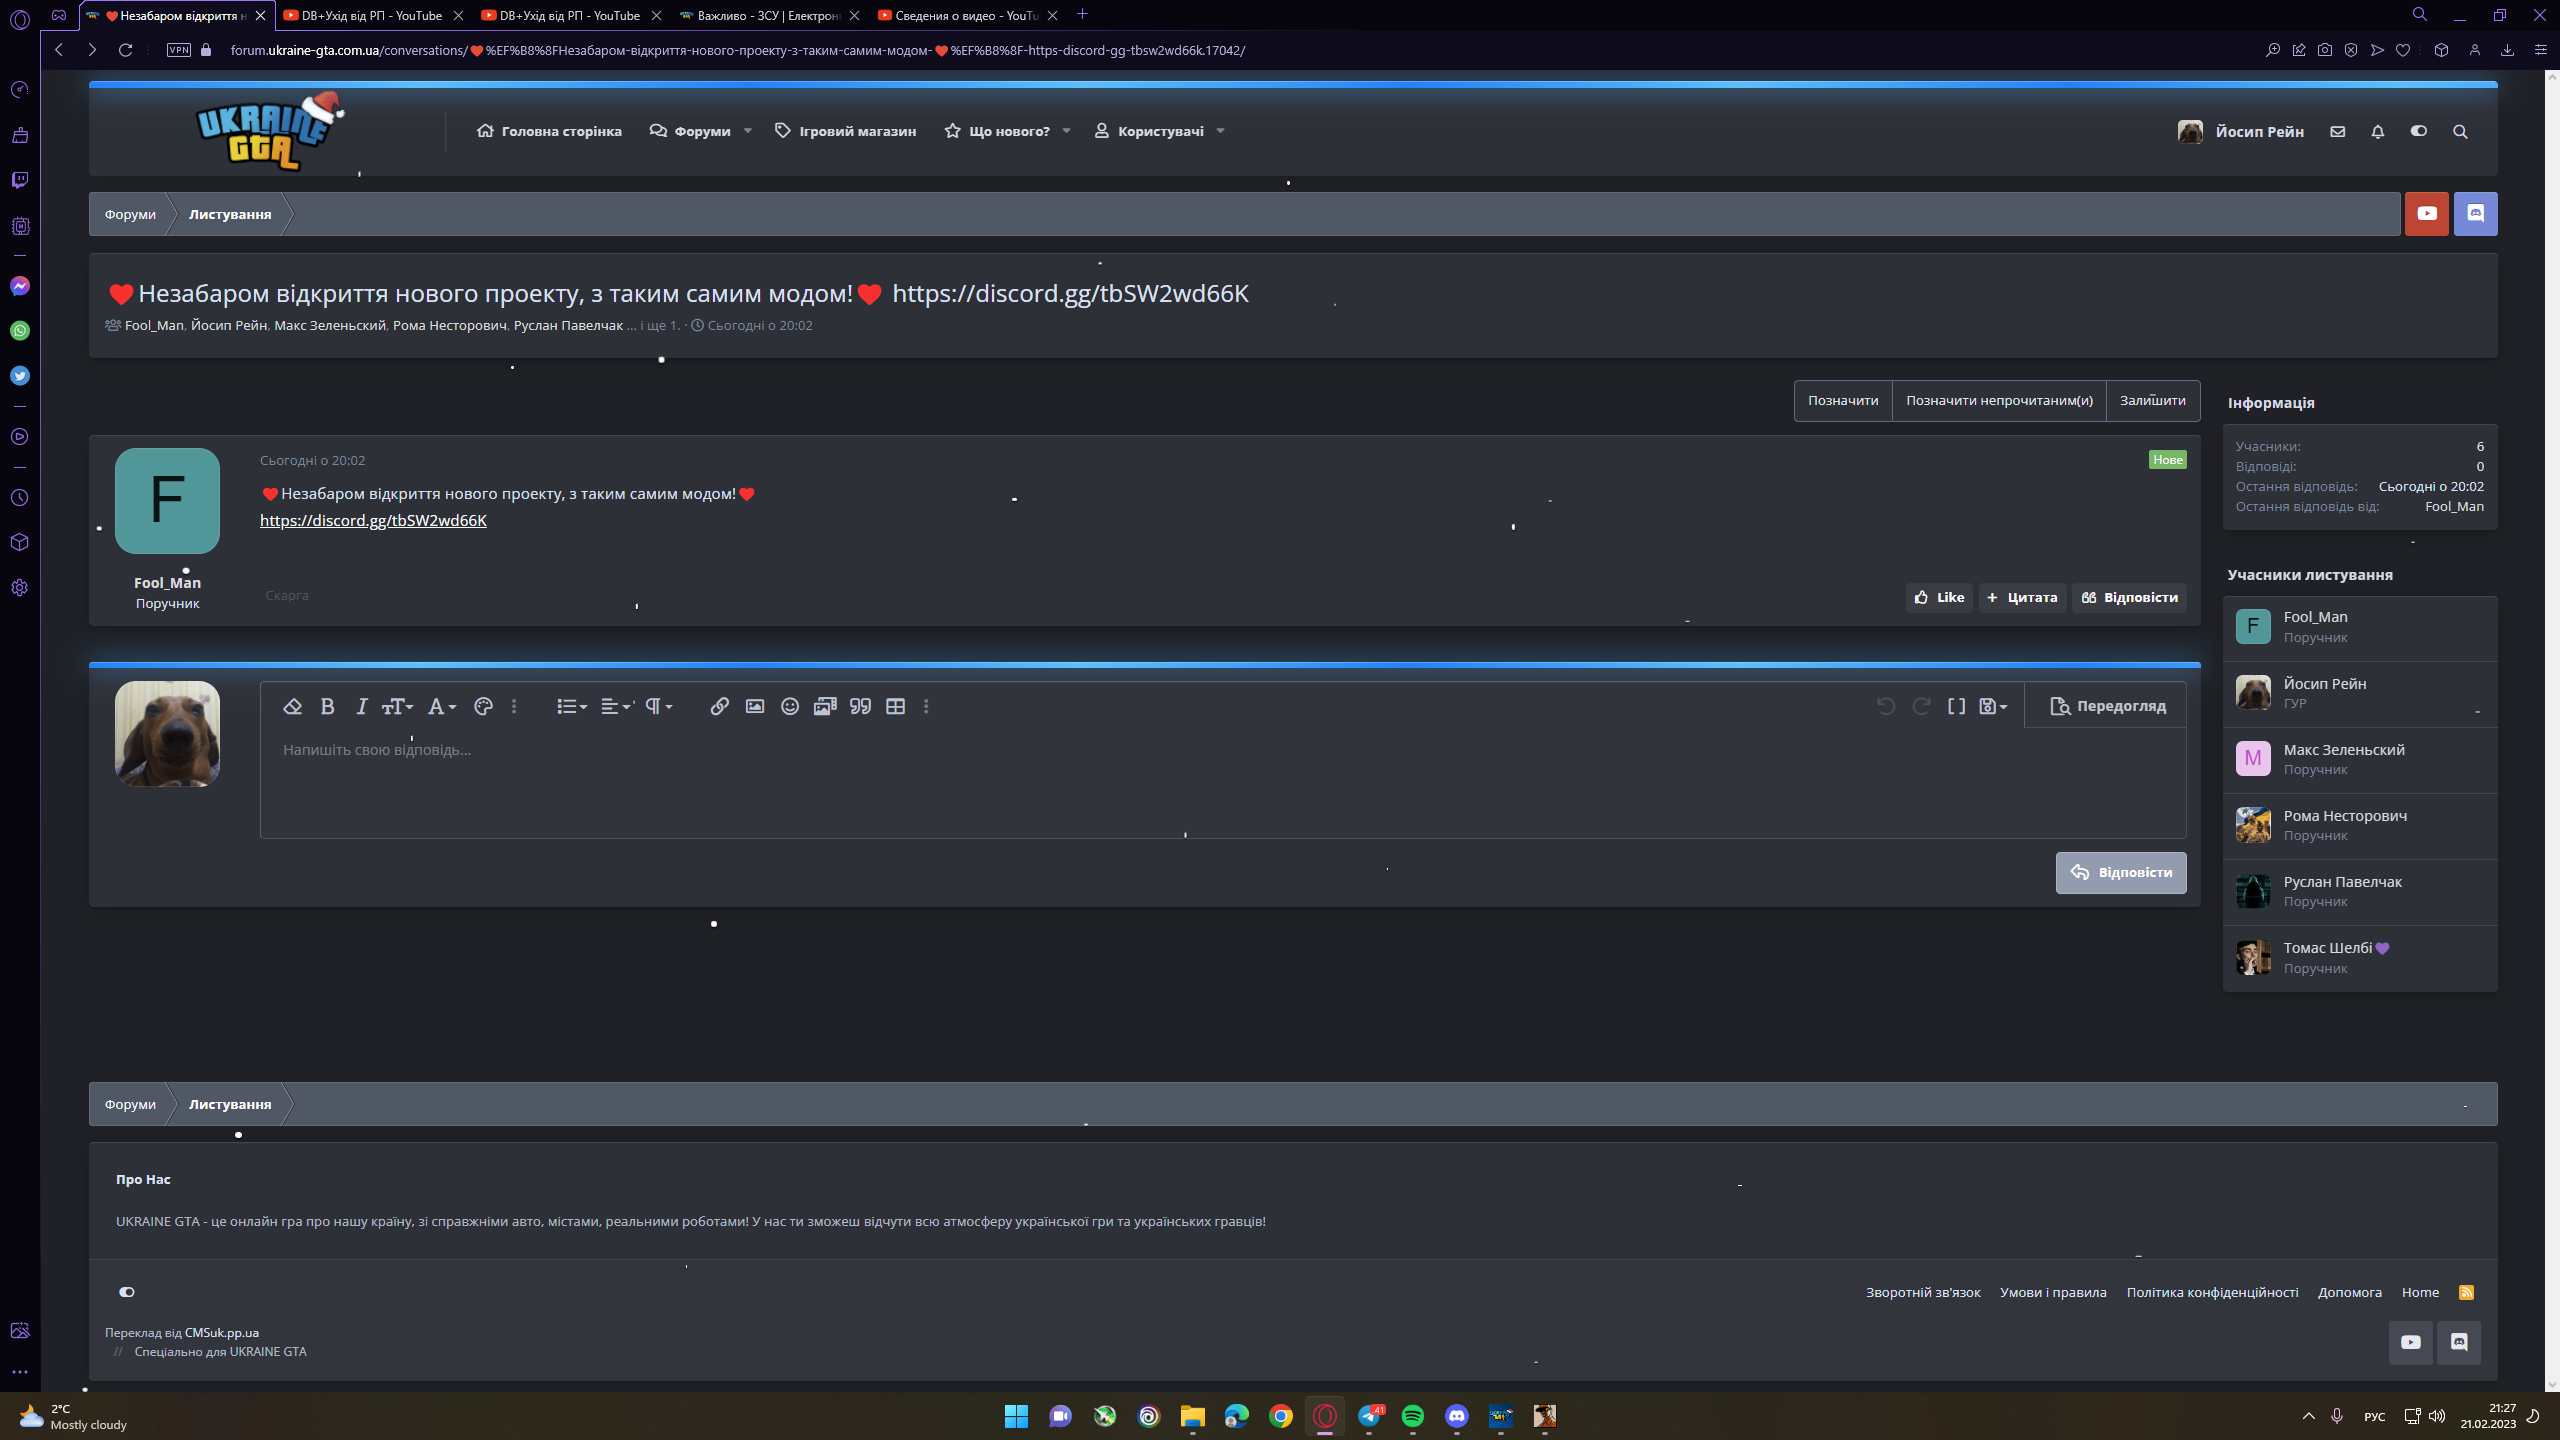The height and width of the screenshot is (1440, 2560).
Task: Open the font size dropdown
Action: click(x=397, y=706)
